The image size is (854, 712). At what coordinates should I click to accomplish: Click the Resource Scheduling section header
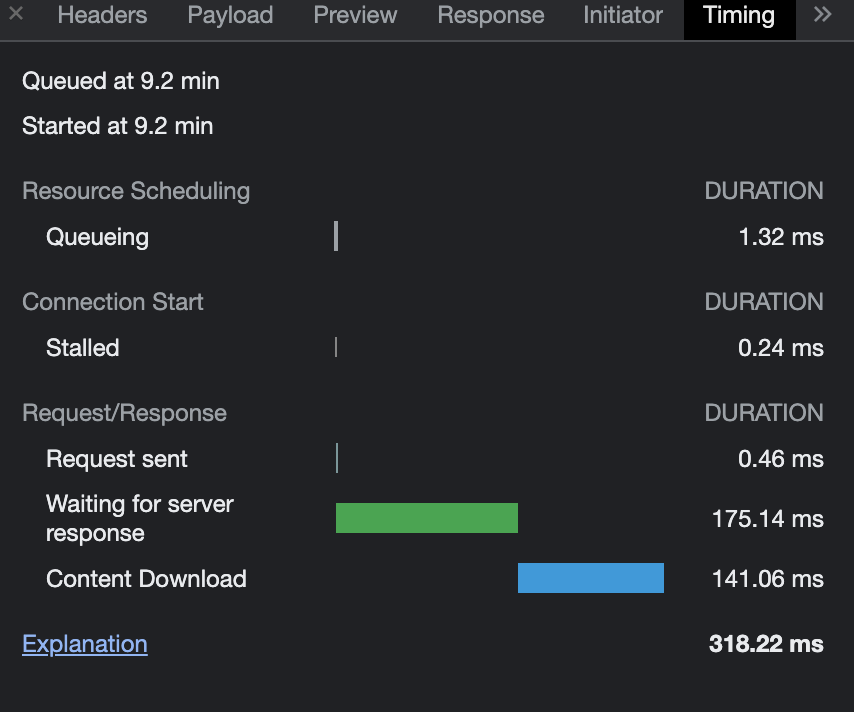[136, 191]
